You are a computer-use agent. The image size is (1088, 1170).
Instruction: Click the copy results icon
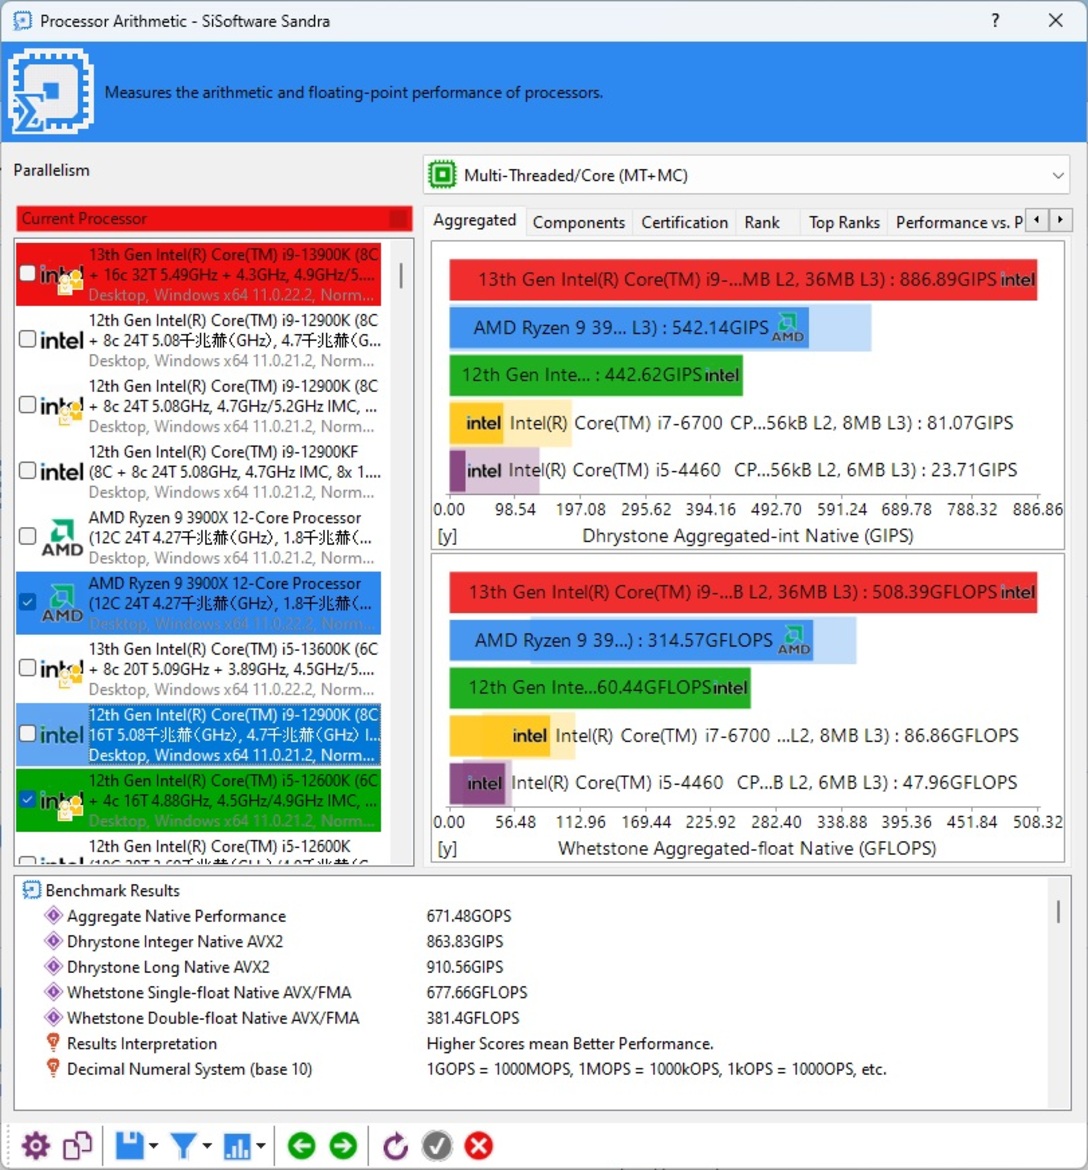[77, 1145]
